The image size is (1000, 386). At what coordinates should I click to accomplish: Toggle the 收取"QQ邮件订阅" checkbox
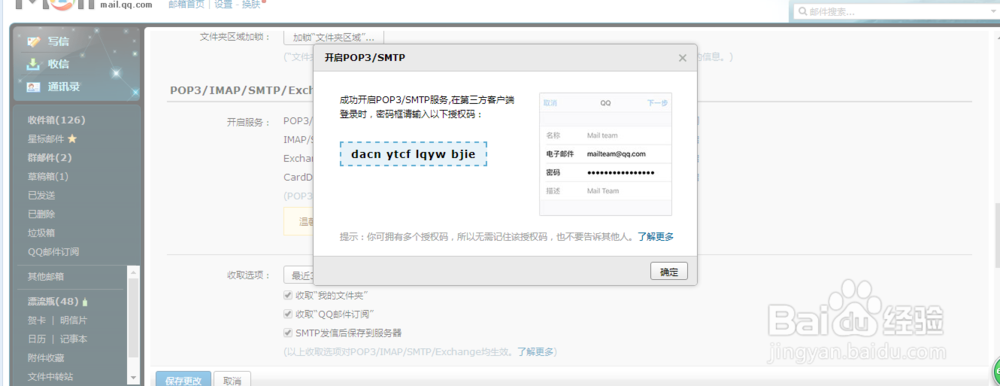(x=288, y=314)
